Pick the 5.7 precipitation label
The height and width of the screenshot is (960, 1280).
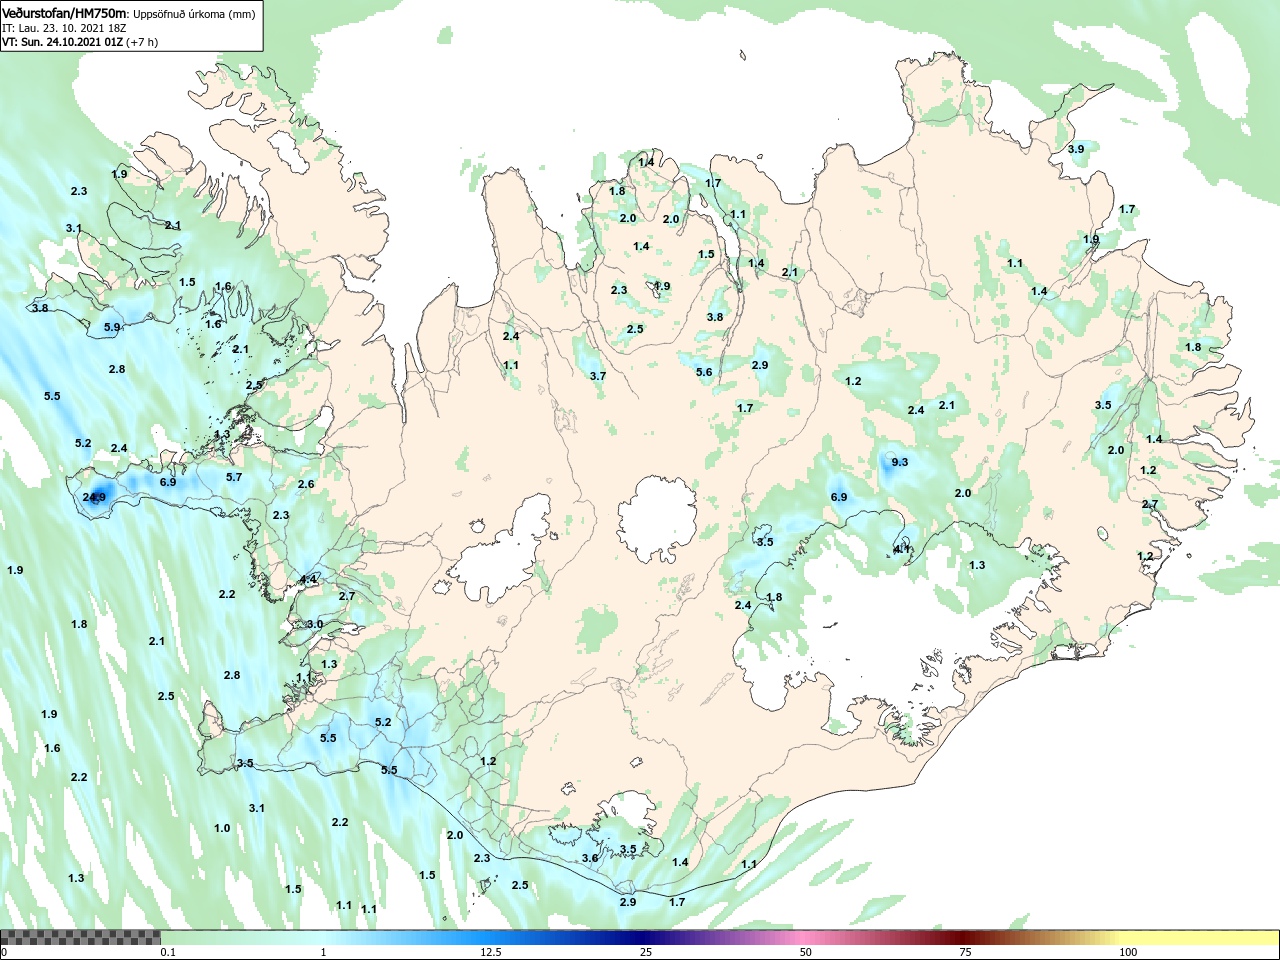pyautogui.click(x=234, y=477)
